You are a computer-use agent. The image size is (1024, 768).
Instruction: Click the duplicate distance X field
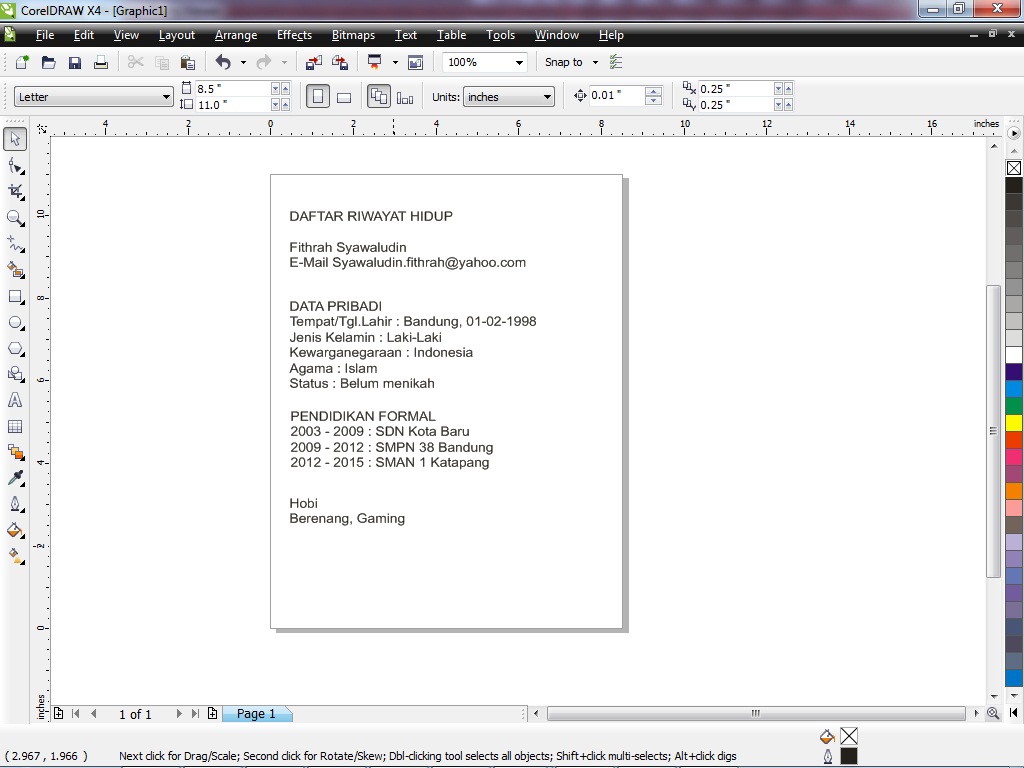735,88
